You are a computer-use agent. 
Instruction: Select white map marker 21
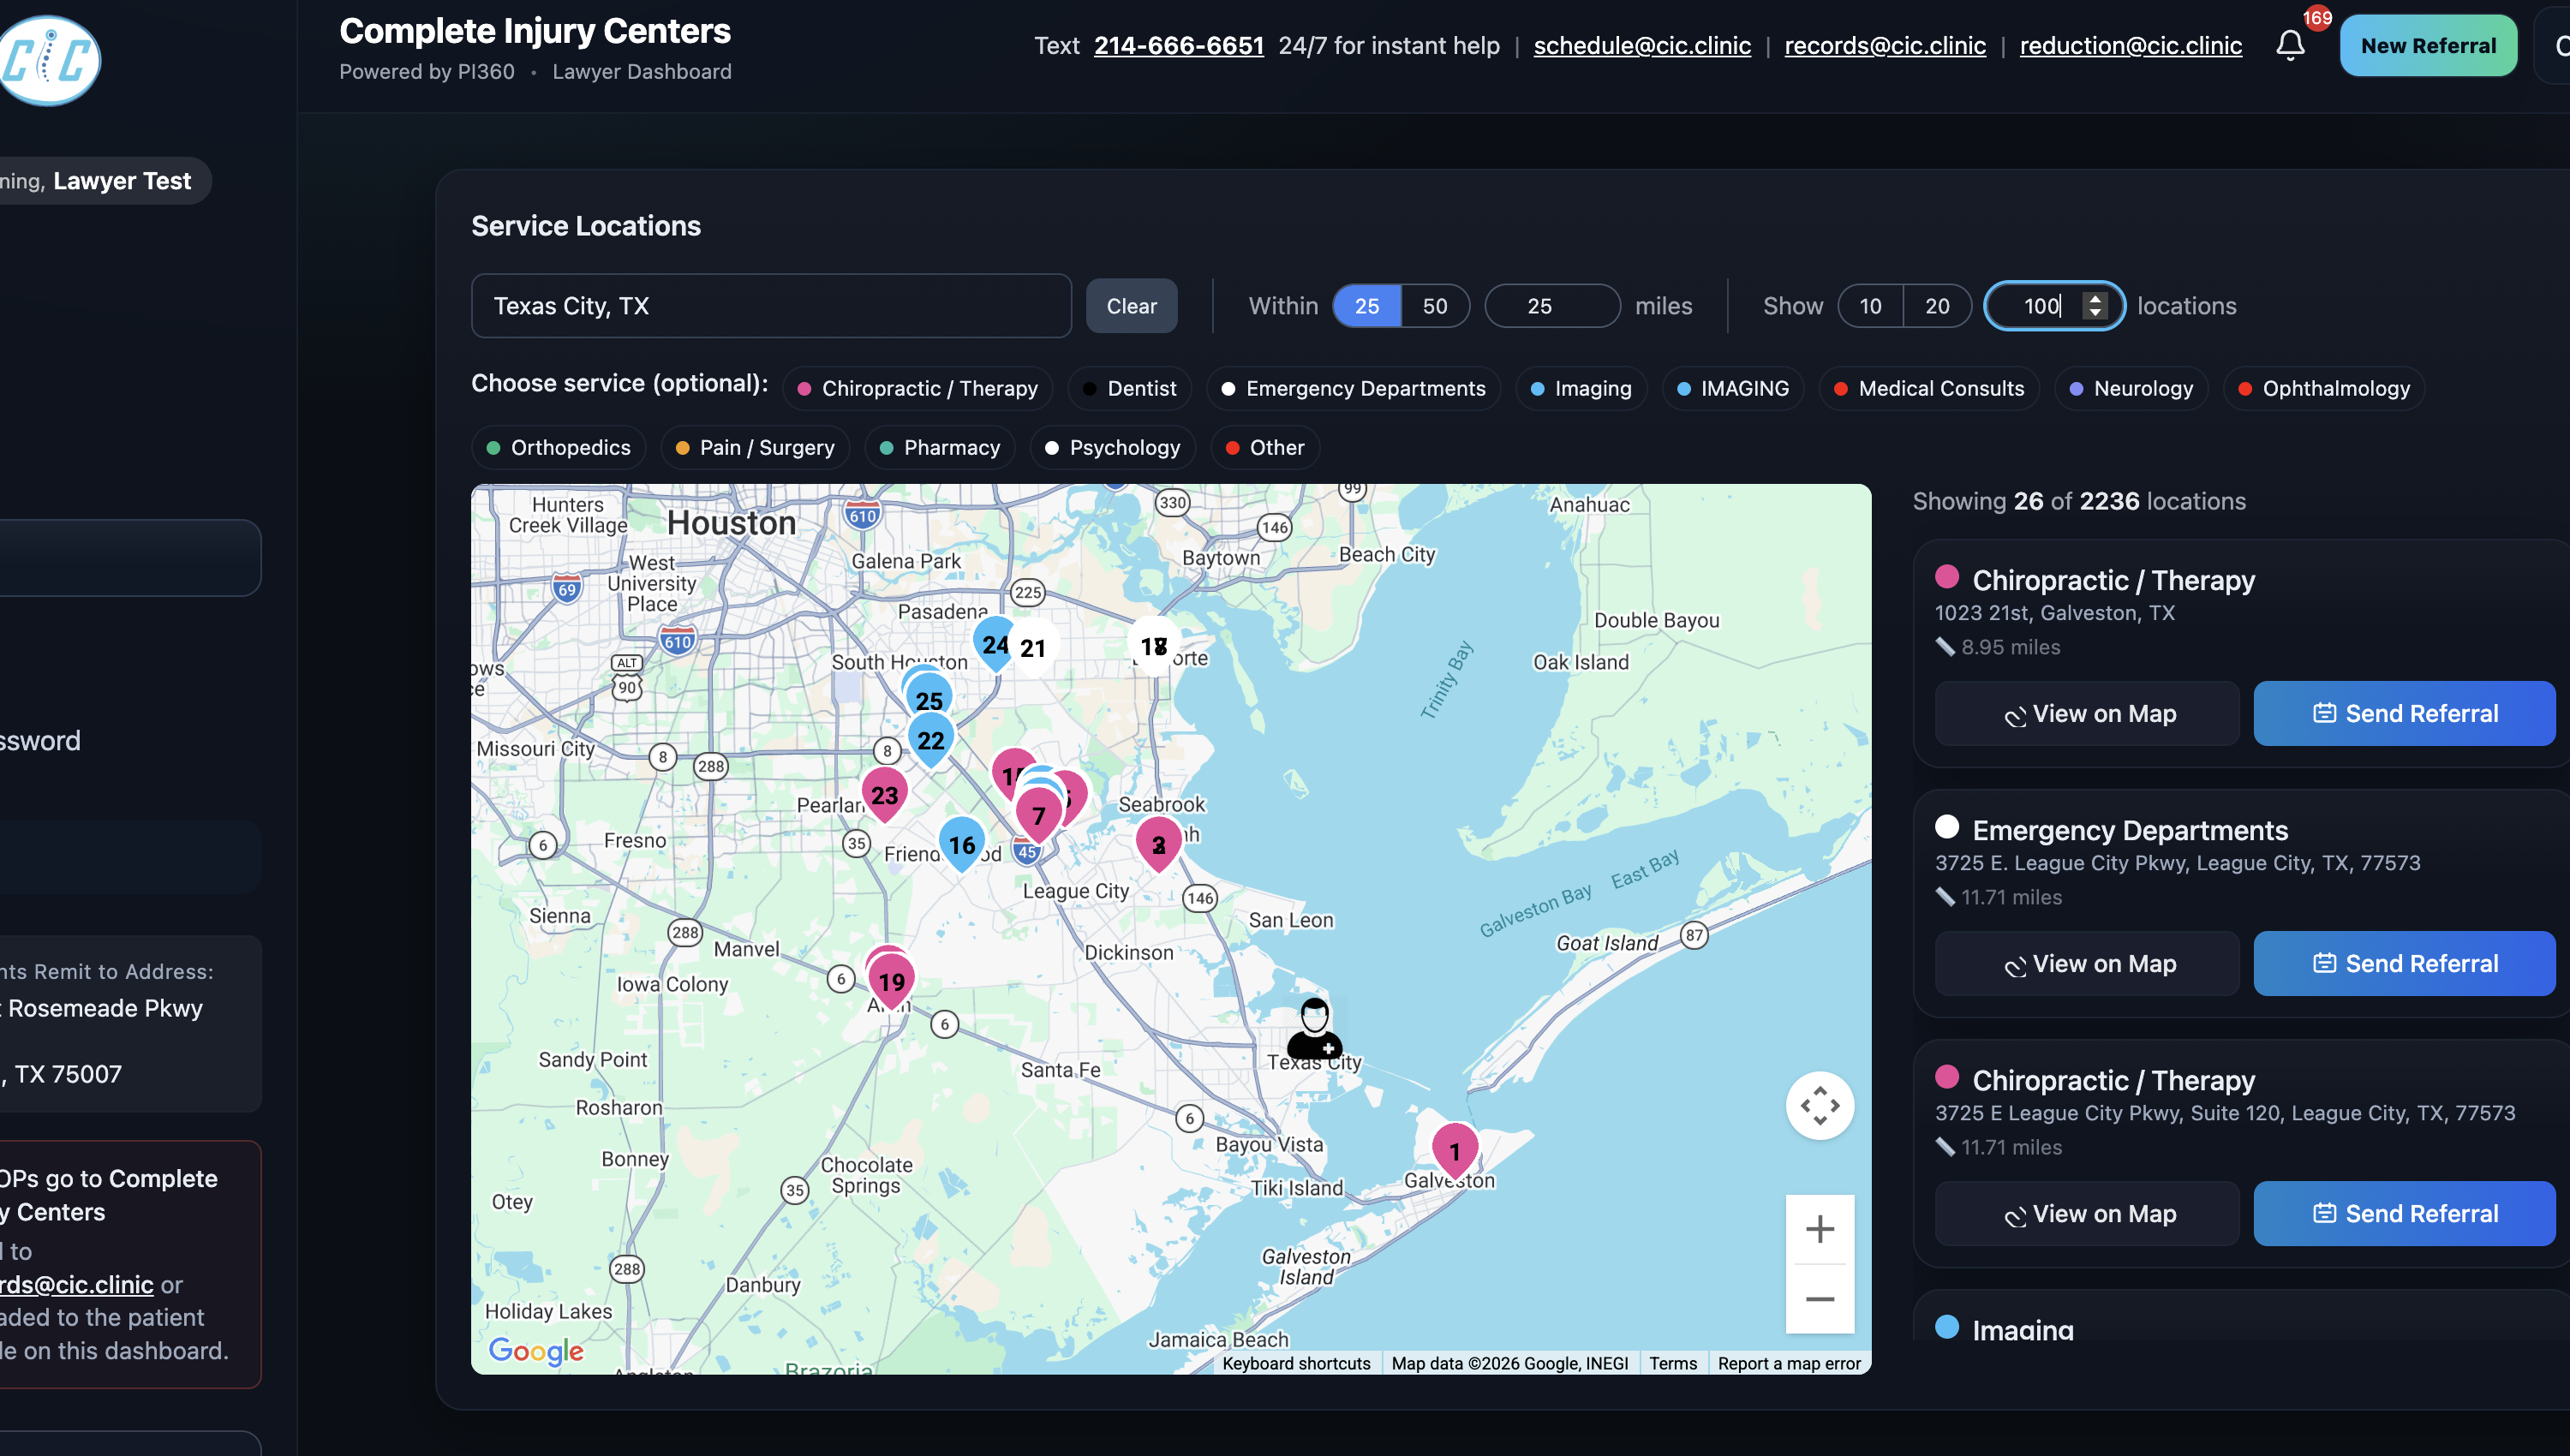tap(1034, 647)
